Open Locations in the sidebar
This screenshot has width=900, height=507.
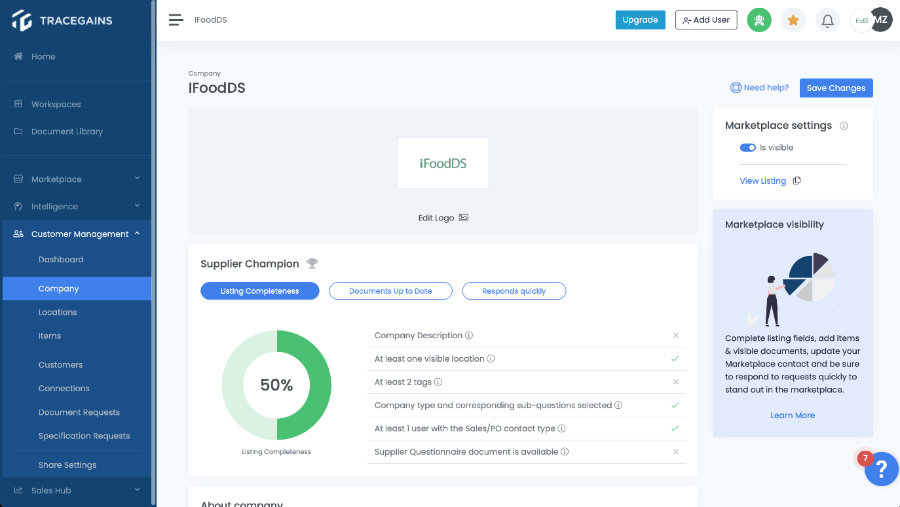coord(58,313)
